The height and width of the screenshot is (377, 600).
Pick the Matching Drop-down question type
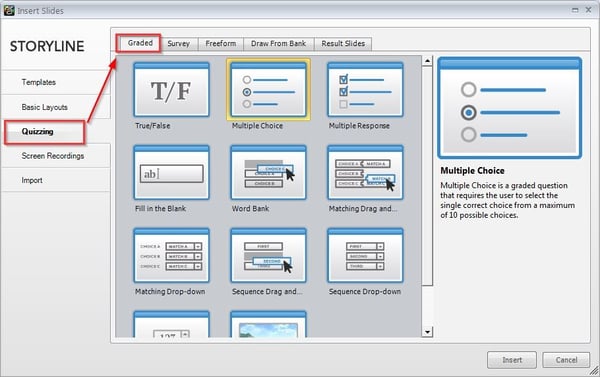coord(171,255)
